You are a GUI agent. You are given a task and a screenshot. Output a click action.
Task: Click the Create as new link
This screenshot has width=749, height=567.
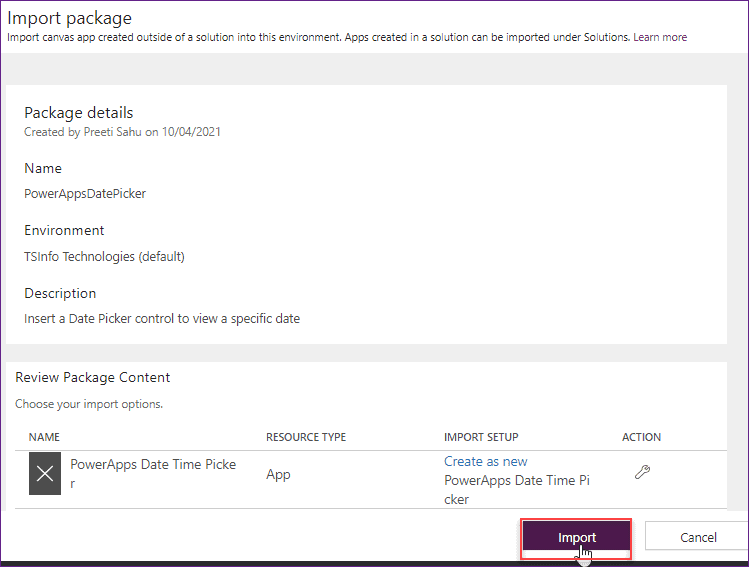point(485,461)
